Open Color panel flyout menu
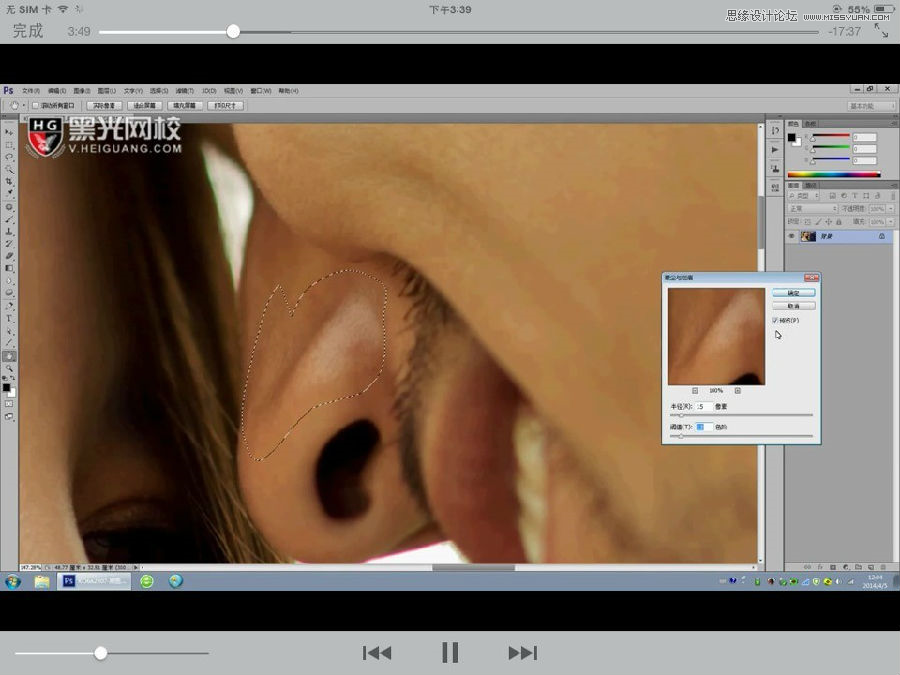This screenshot has height=675, width=900. click(894, 124)
